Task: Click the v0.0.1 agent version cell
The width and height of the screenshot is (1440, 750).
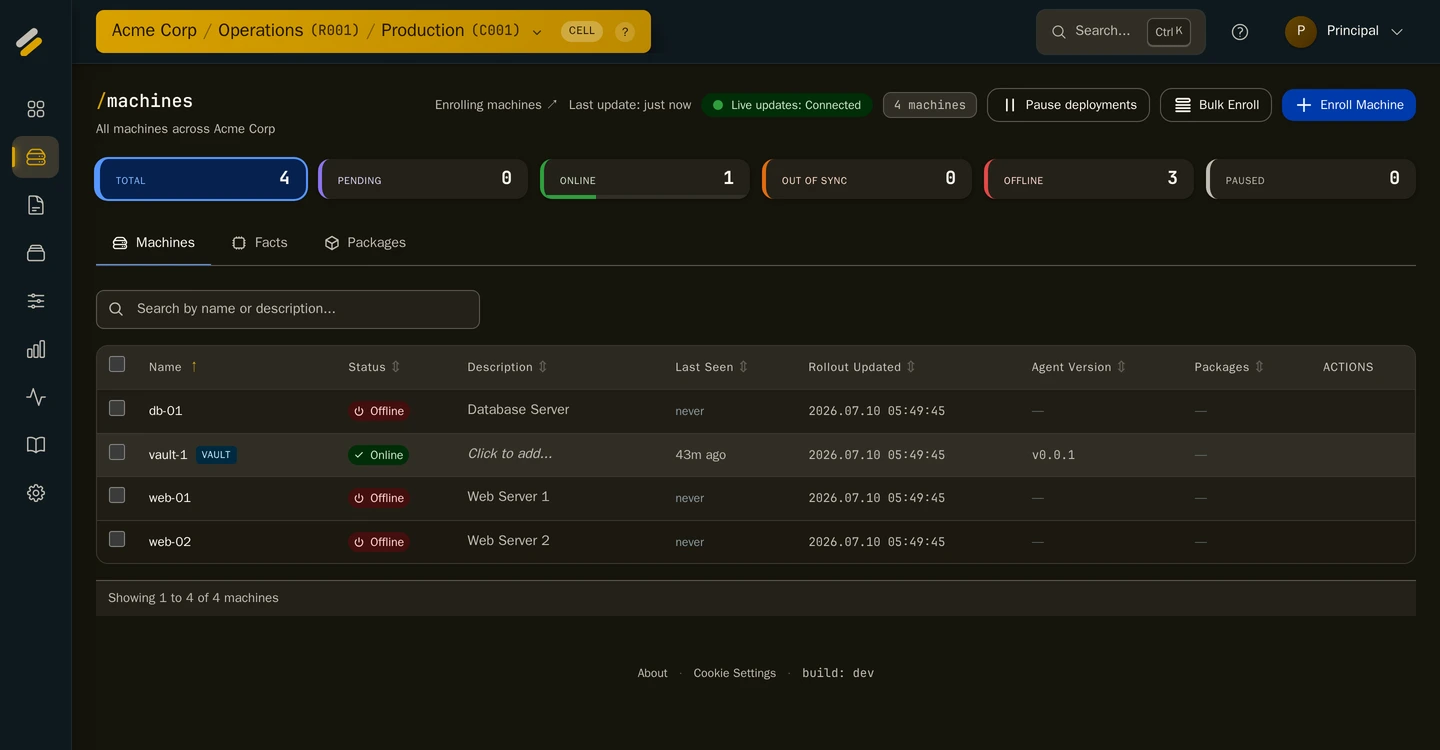Action: (1053, 455)
